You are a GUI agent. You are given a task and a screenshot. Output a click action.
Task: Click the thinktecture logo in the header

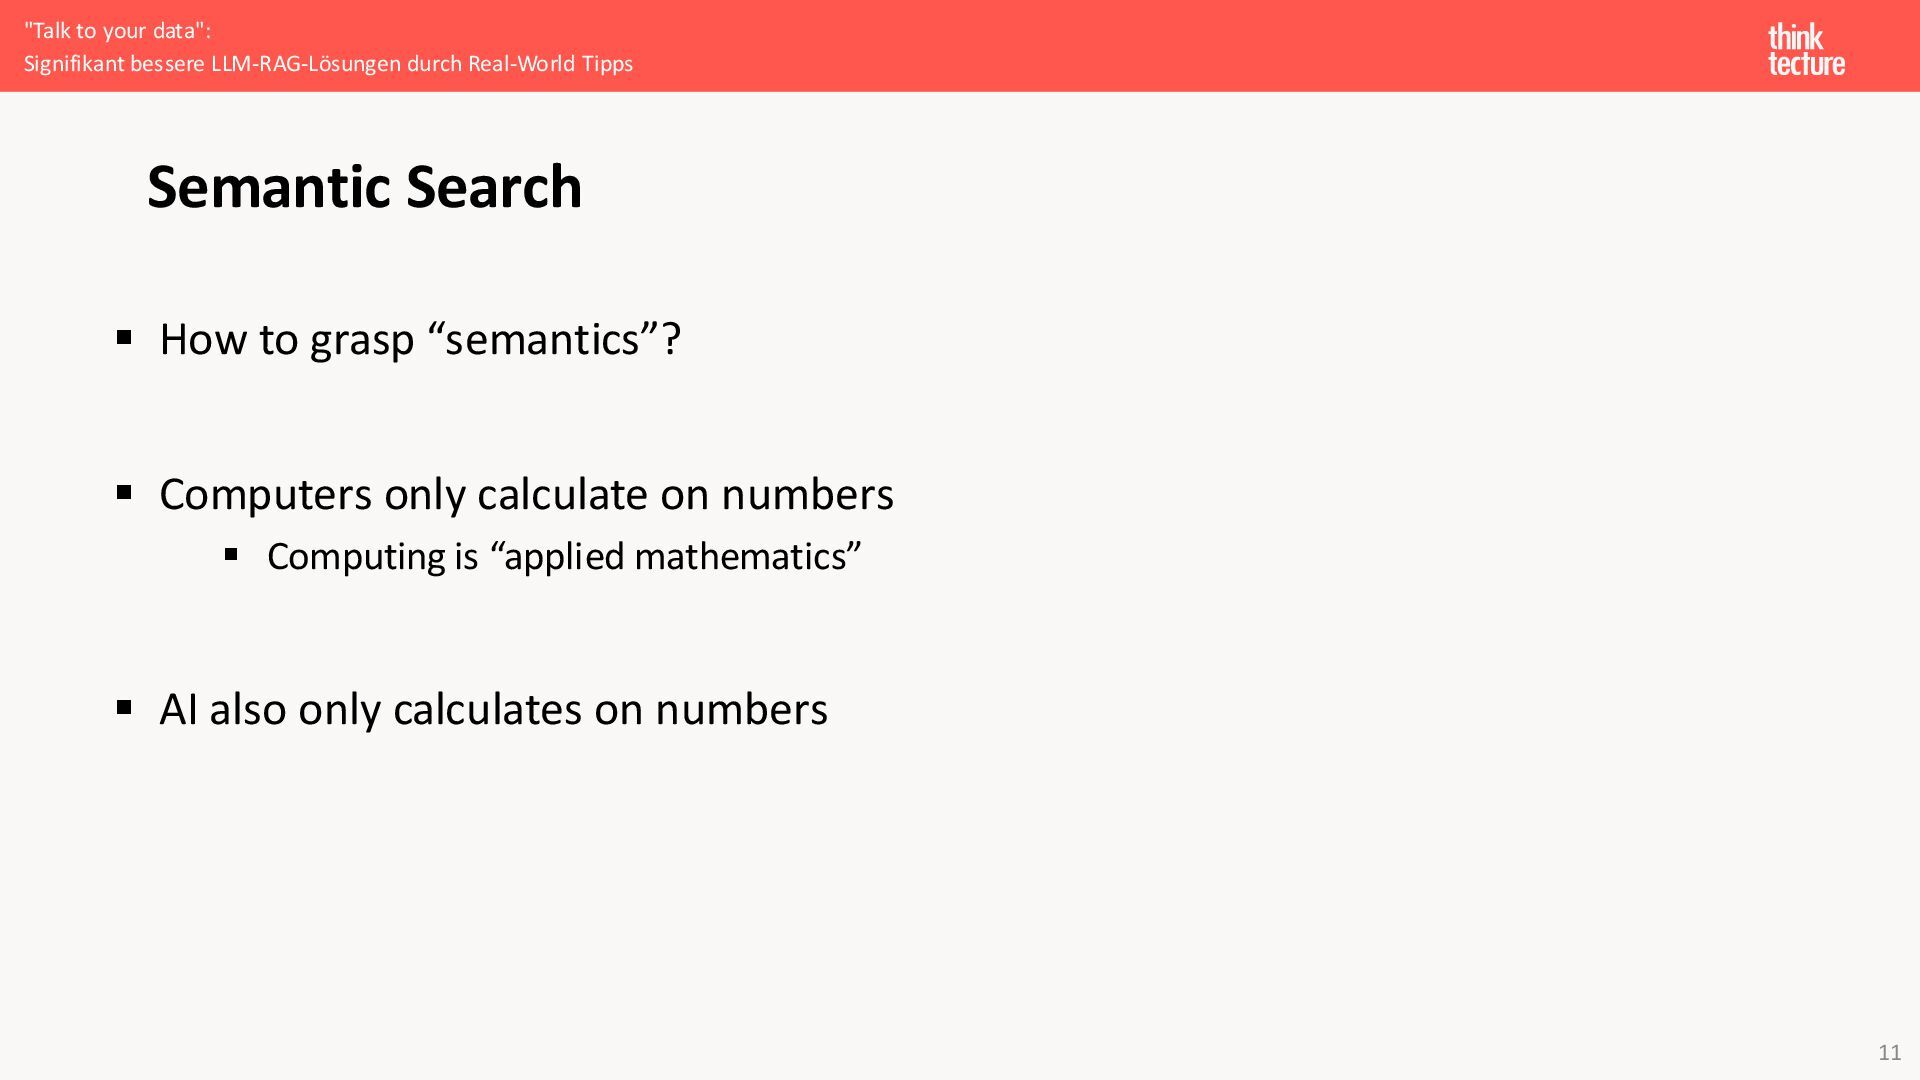coord(1806,50)
